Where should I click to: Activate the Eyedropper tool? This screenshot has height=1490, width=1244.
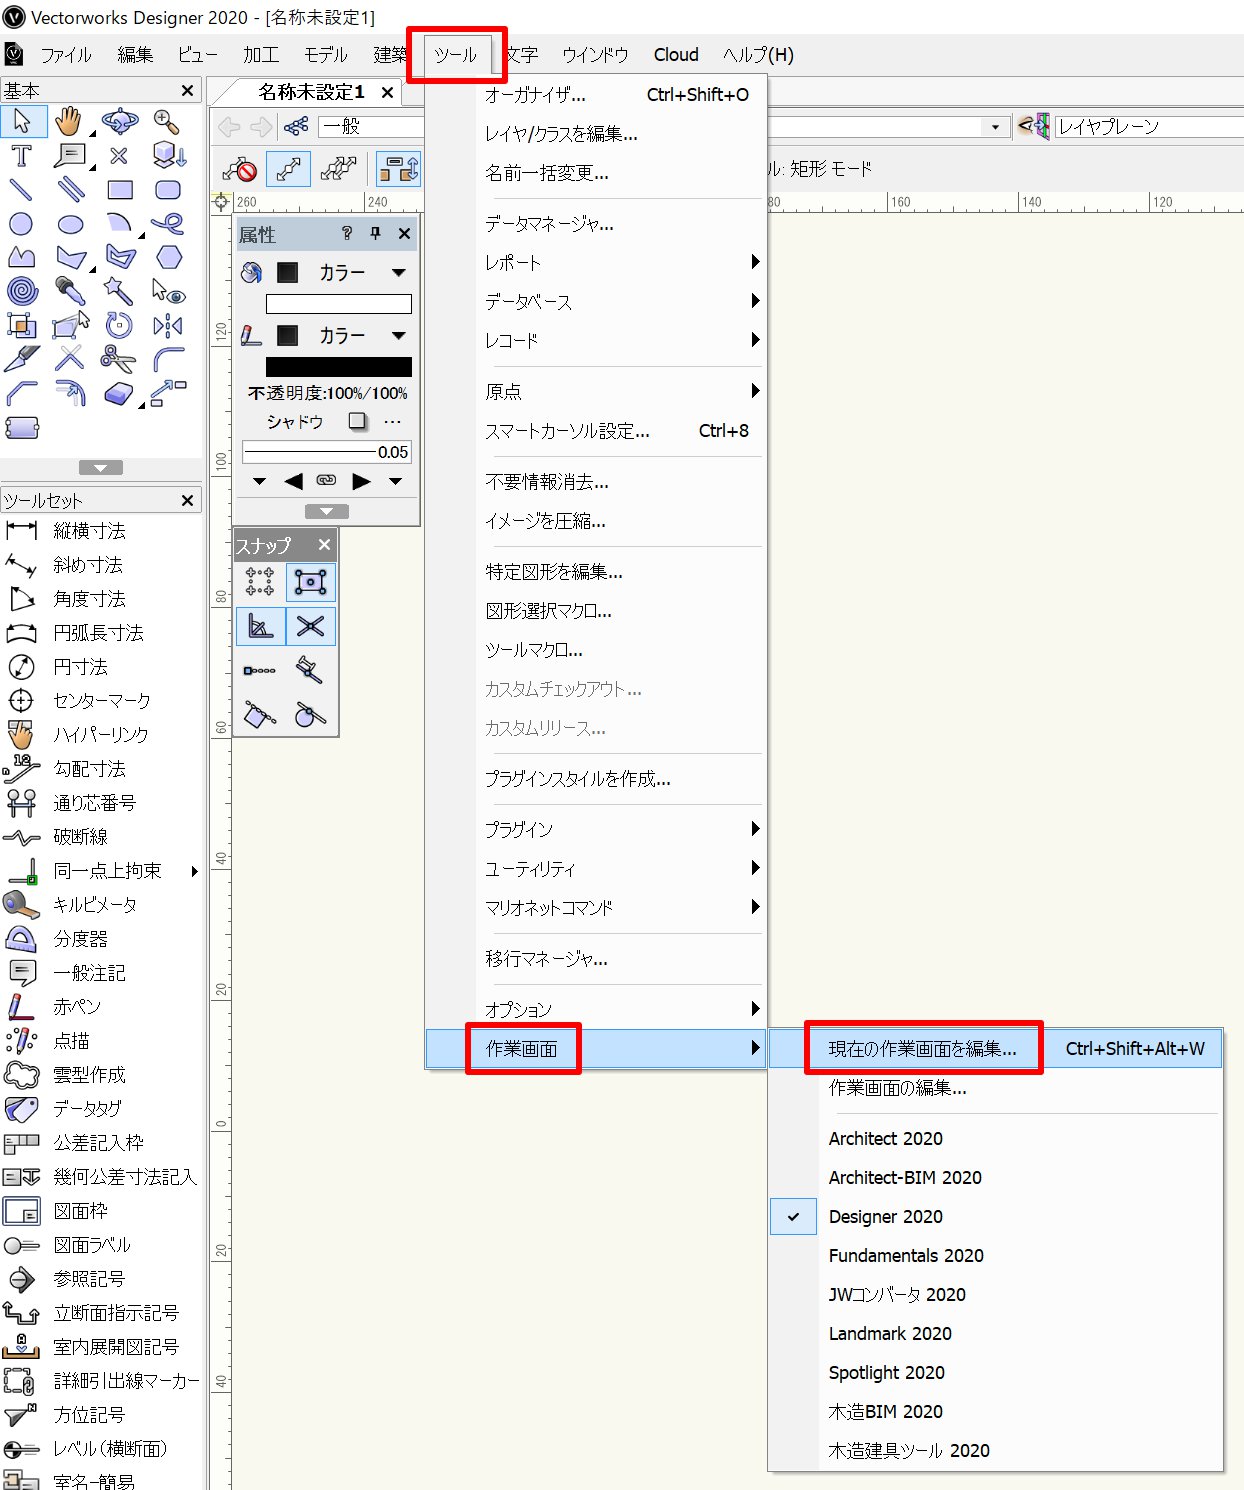[69, 291]
